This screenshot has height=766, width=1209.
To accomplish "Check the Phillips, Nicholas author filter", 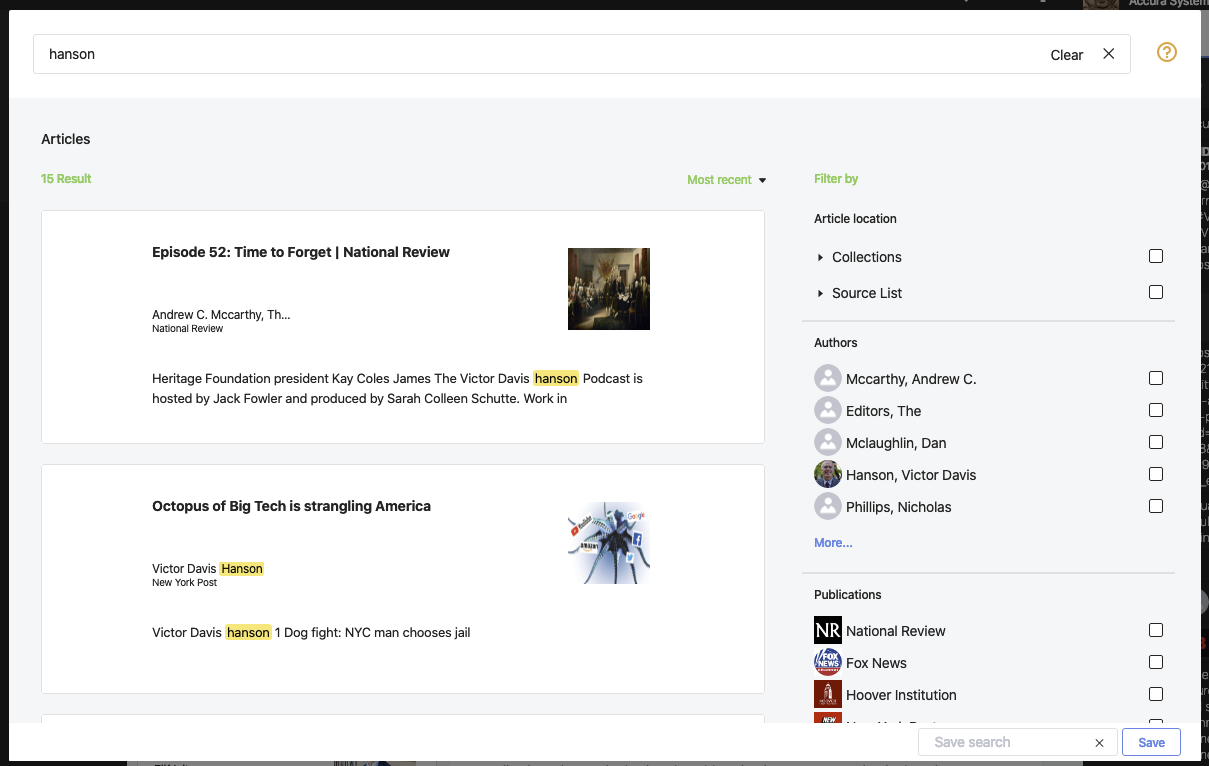I will click(1156, 506).
